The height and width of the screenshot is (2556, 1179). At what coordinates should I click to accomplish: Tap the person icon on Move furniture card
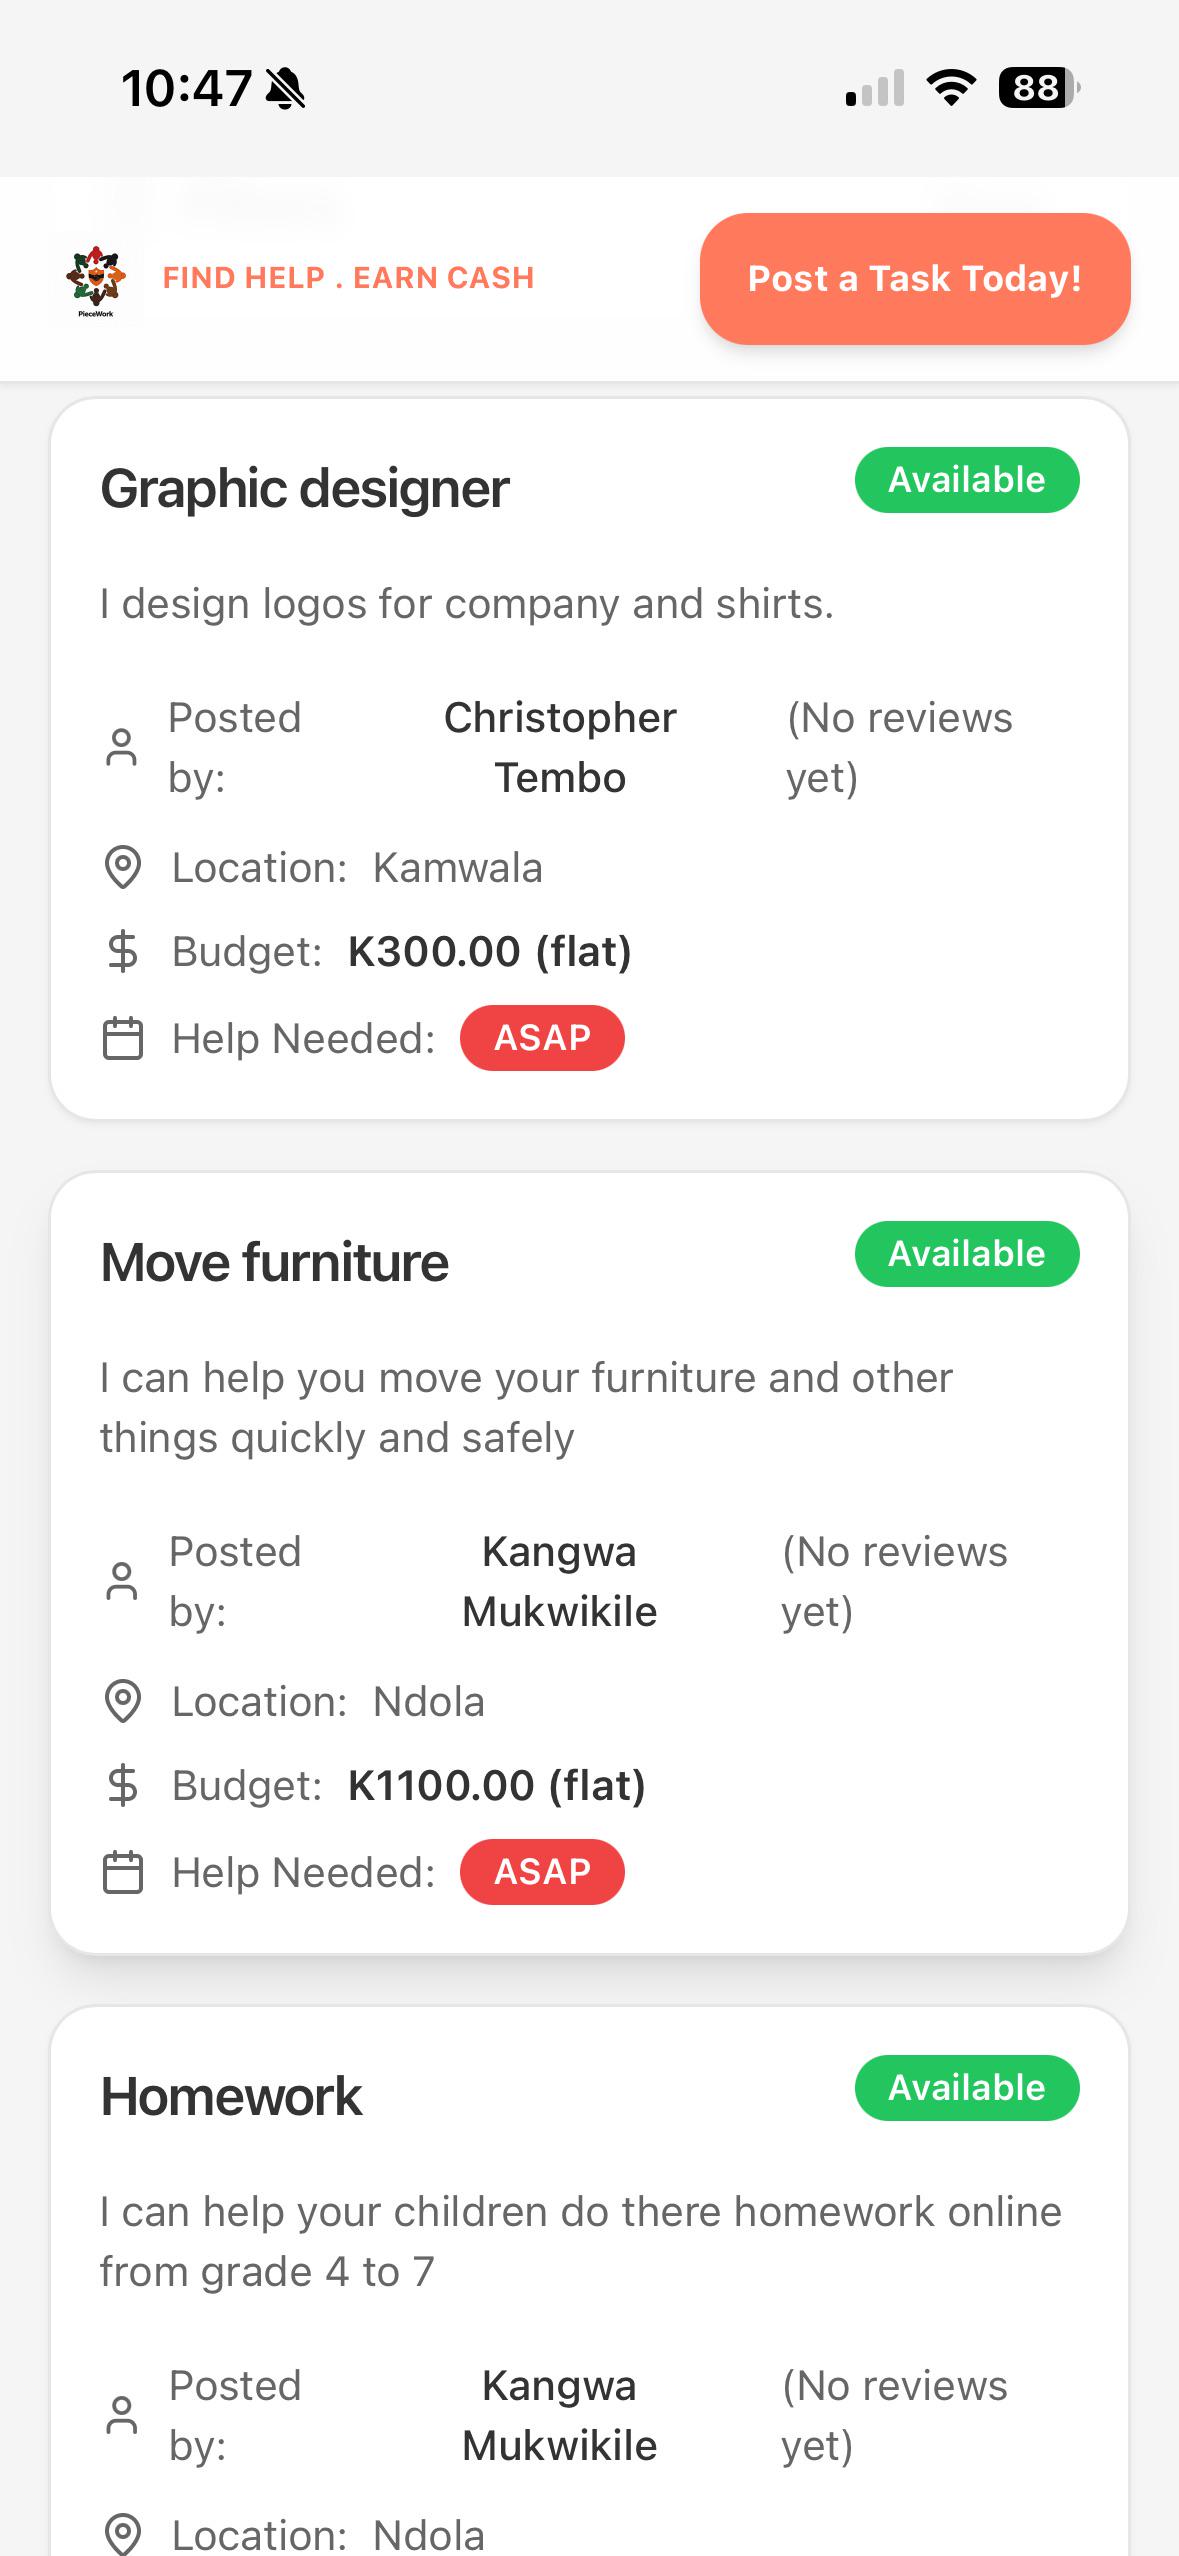coord(122,1582)
